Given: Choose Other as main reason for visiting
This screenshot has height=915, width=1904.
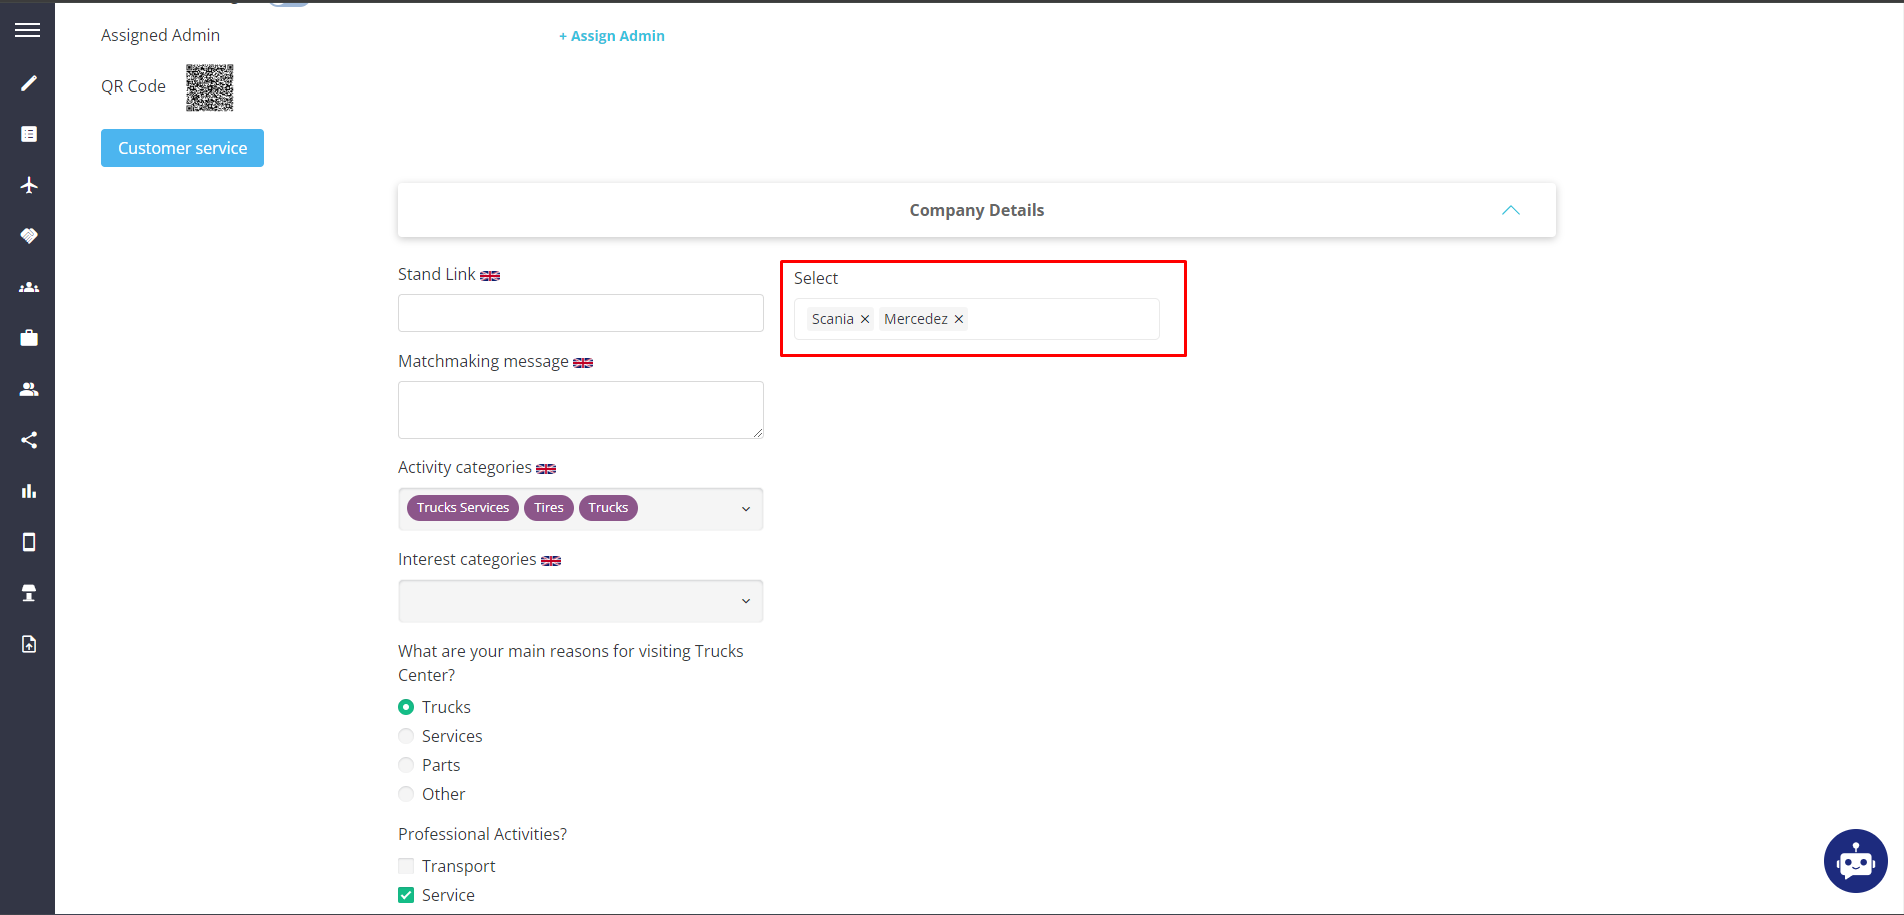Looking at the screenshot, I should tap(406, 793).
